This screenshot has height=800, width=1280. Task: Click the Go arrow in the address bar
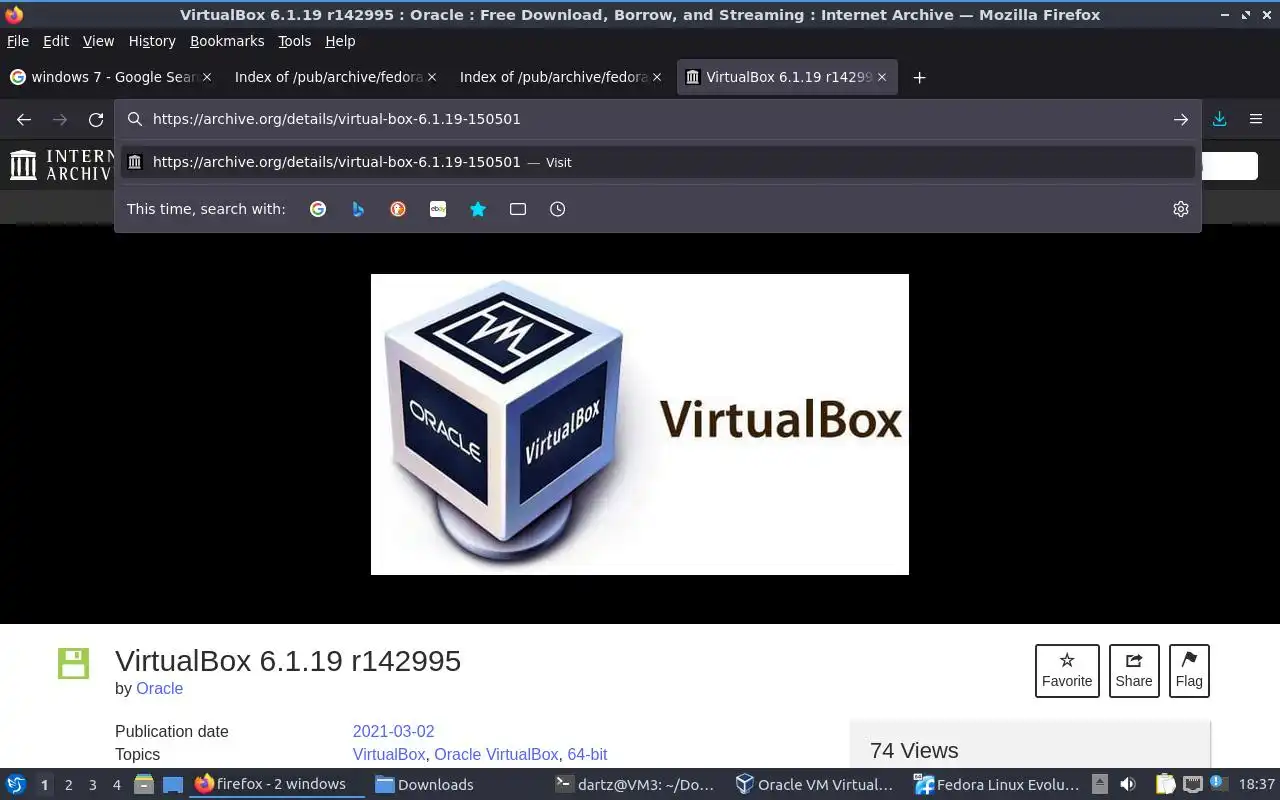tap(1181, 119)
